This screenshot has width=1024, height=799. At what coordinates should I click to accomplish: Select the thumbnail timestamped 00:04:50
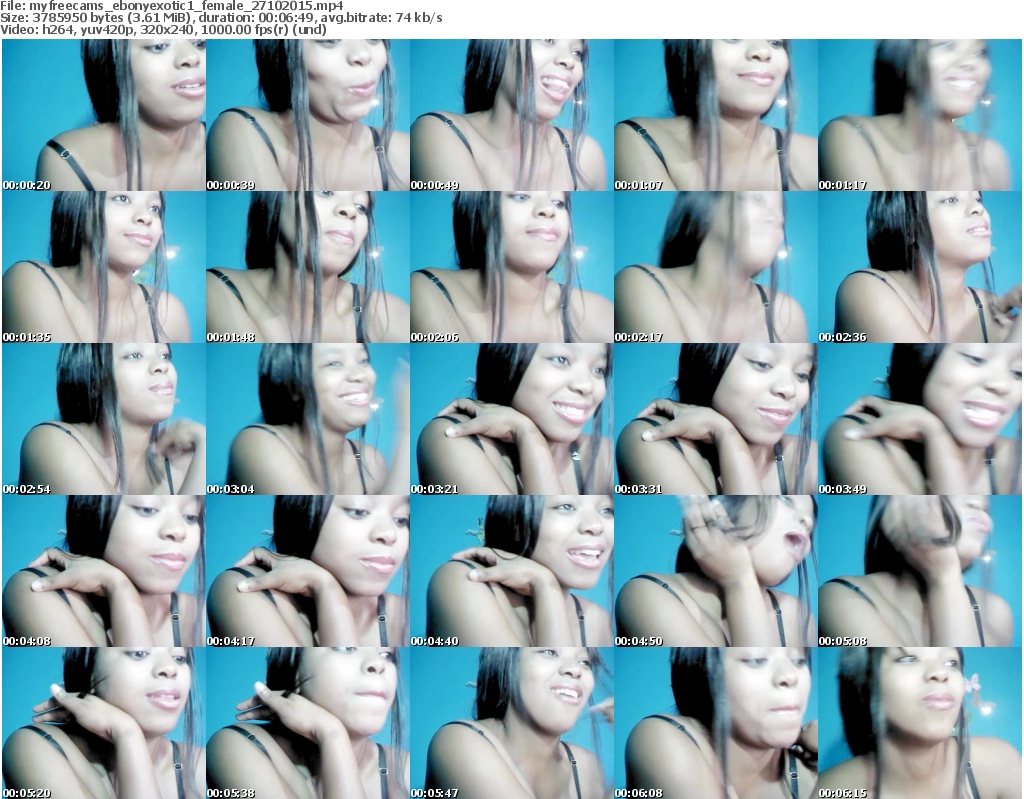(715, 571)
